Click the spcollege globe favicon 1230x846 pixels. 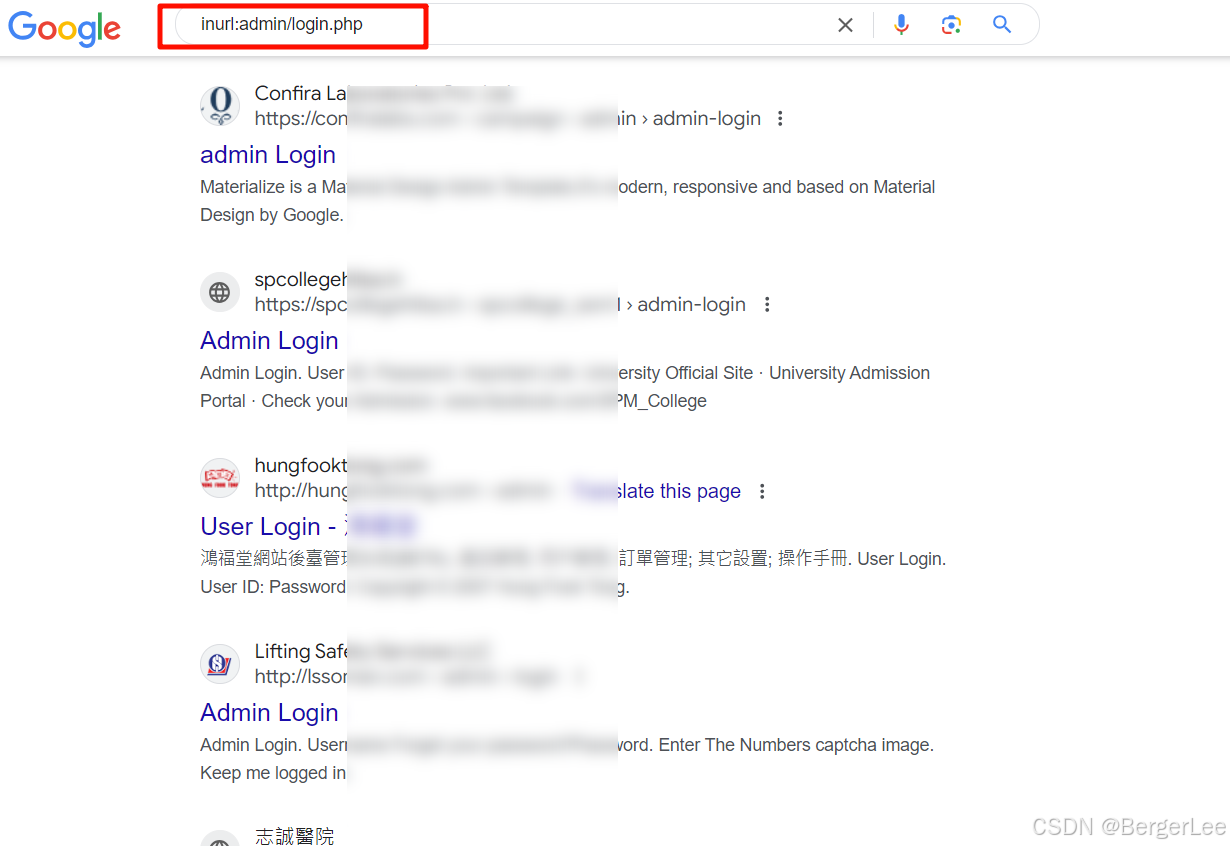point(219,291)
